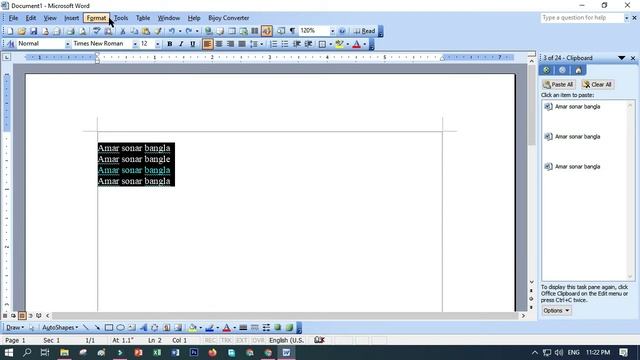Viewport: 640px width, 360px height.
Task: Redo the last undone action
Action: pyautogui.click(x=189, y=31)
